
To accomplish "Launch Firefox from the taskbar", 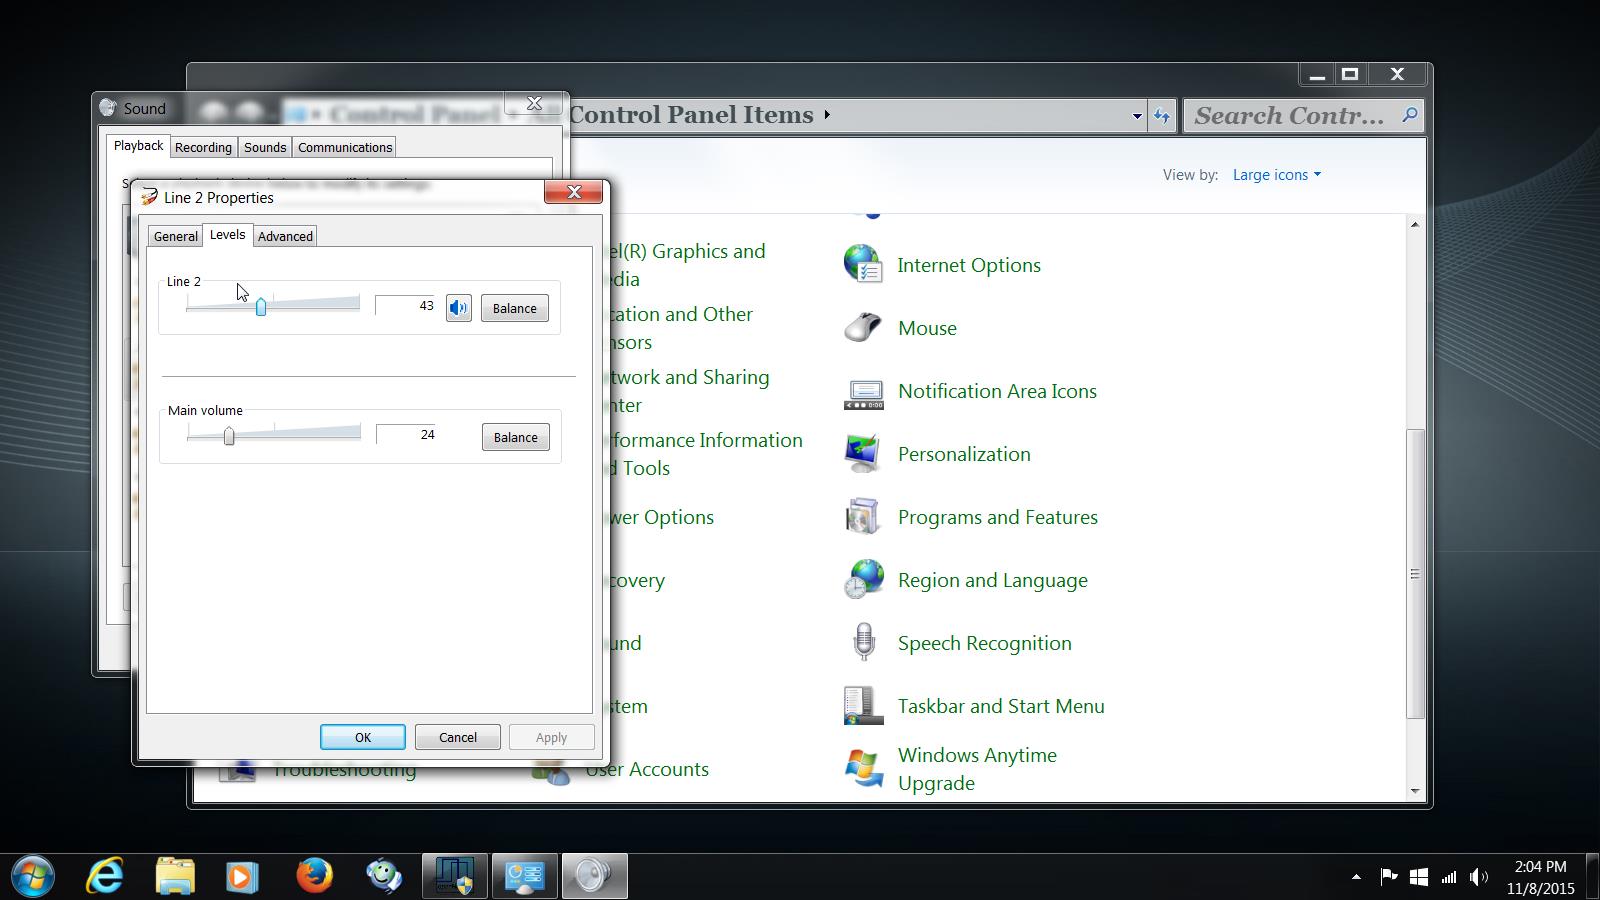I will [x=314, y=876].
